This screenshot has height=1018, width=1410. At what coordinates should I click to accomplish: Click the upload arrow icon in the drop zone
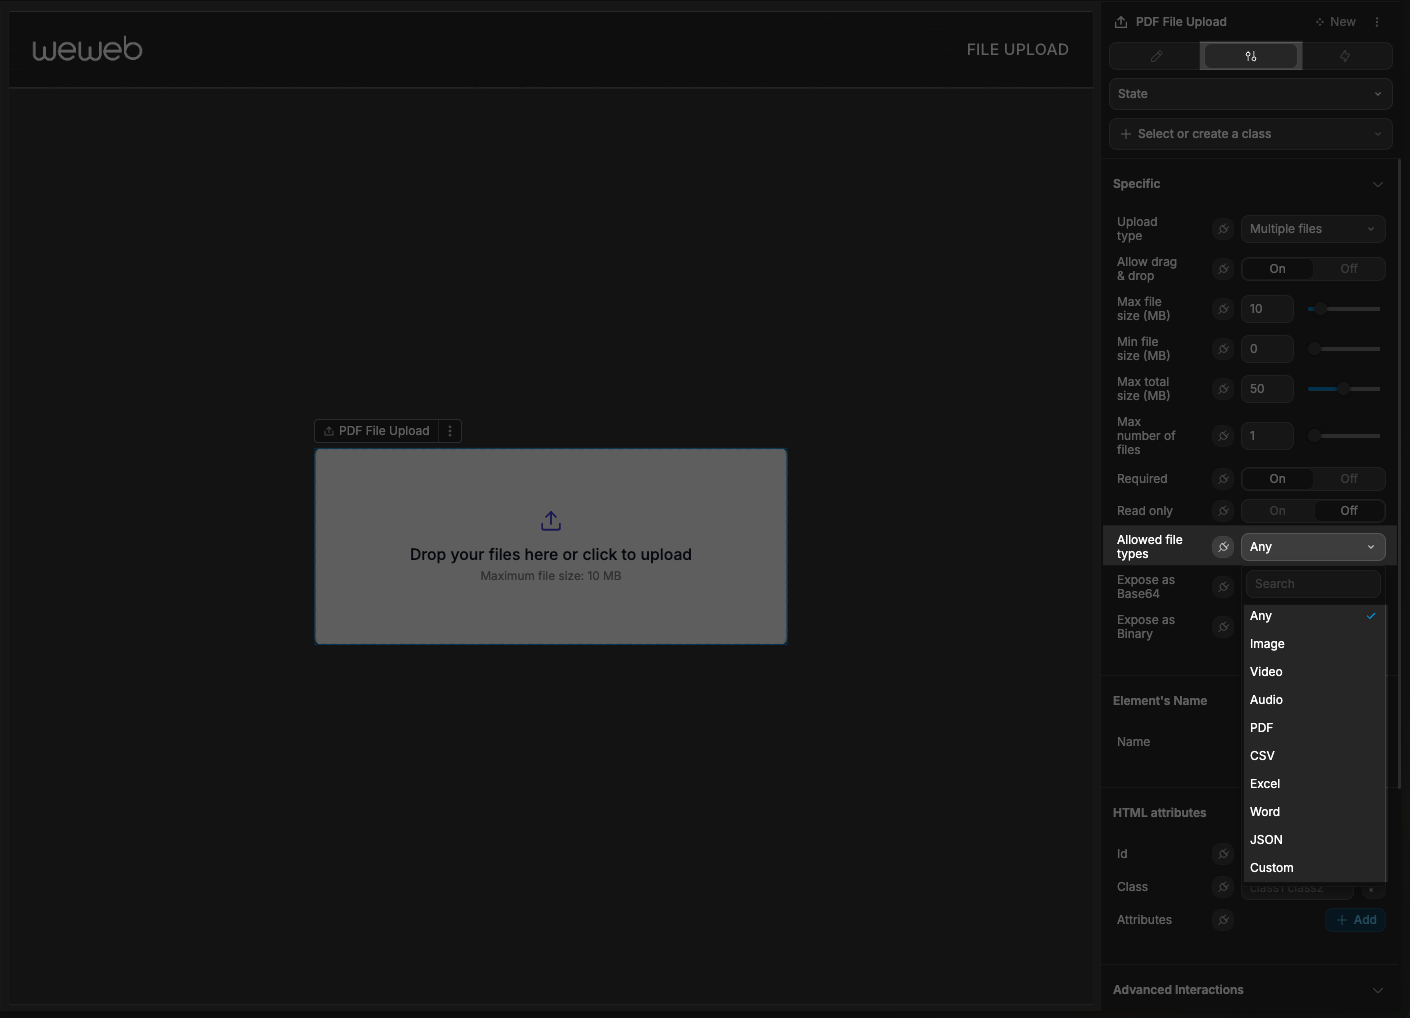tap(551, 521)
